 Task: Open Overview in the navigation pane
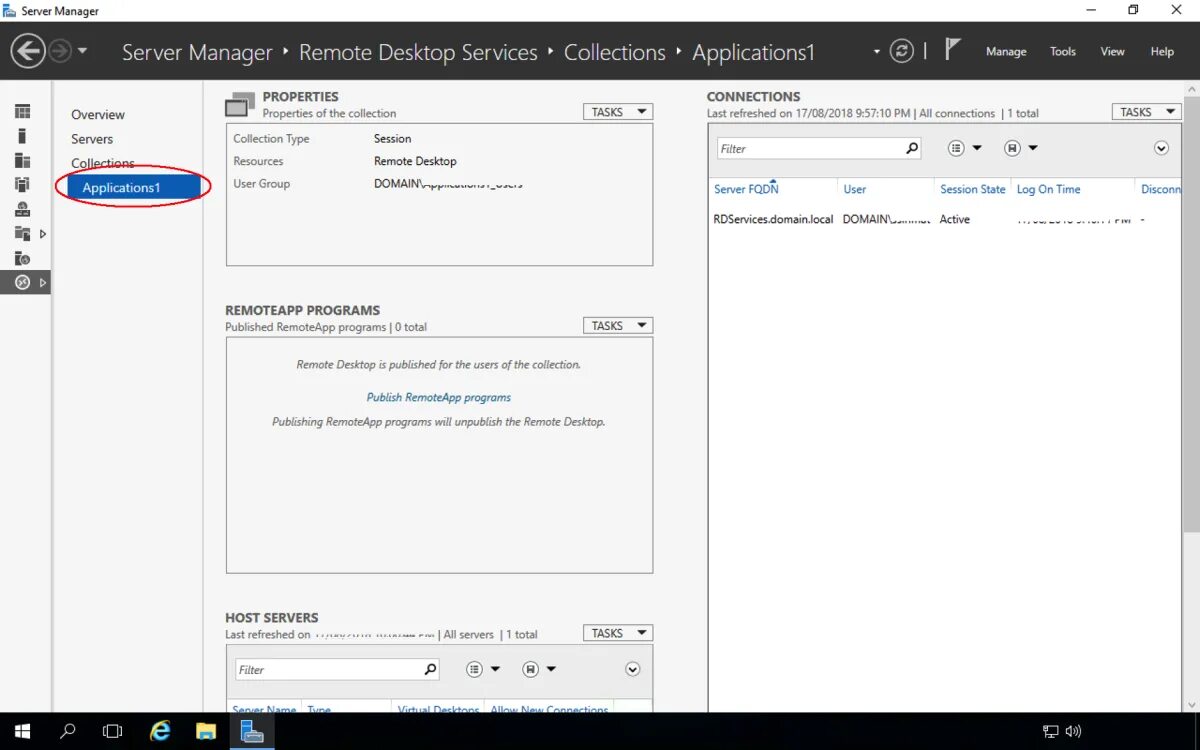pos(98,115)
